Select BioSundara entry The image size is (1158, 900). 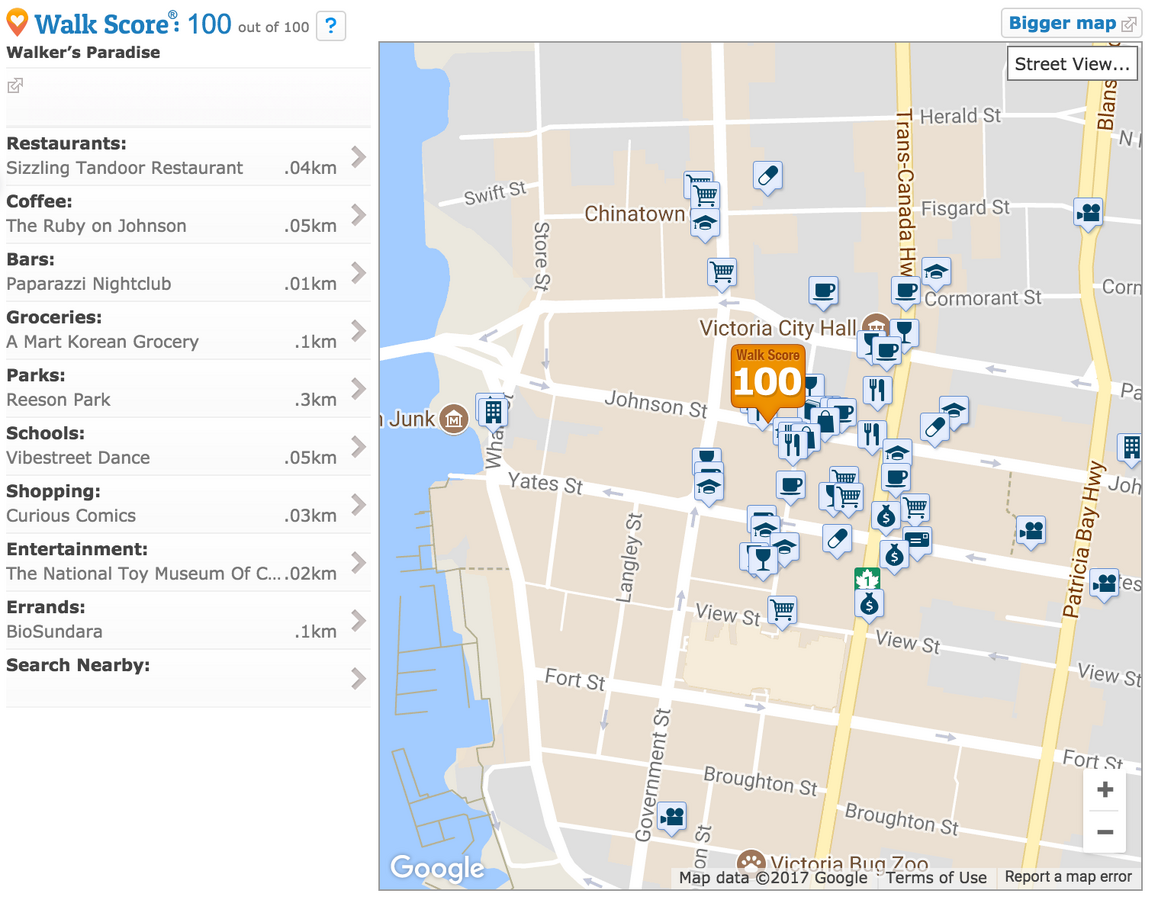point(55,632)
